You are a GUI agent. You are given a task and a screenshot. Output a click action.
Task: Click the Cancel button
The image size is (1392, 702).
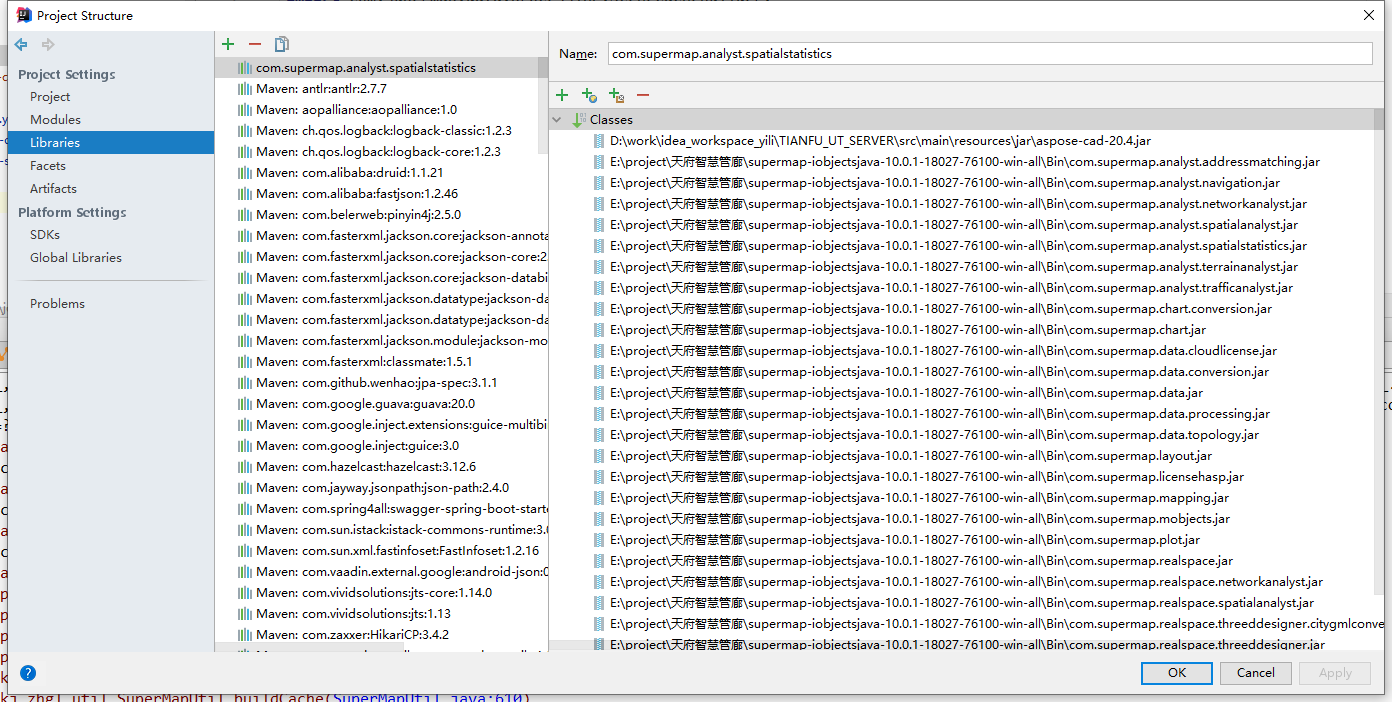(x=1256, y=673)
